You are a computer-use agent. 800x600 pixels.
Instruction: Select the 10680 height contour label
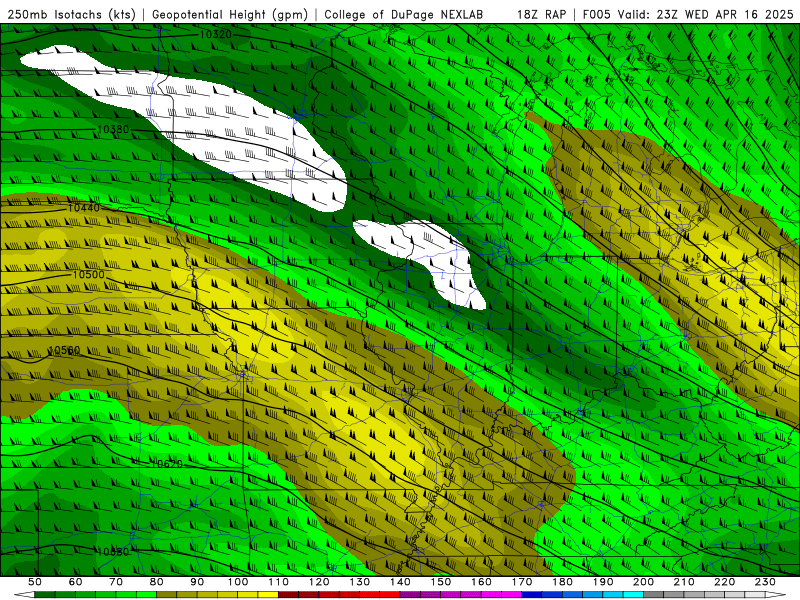tap(113, 552)
